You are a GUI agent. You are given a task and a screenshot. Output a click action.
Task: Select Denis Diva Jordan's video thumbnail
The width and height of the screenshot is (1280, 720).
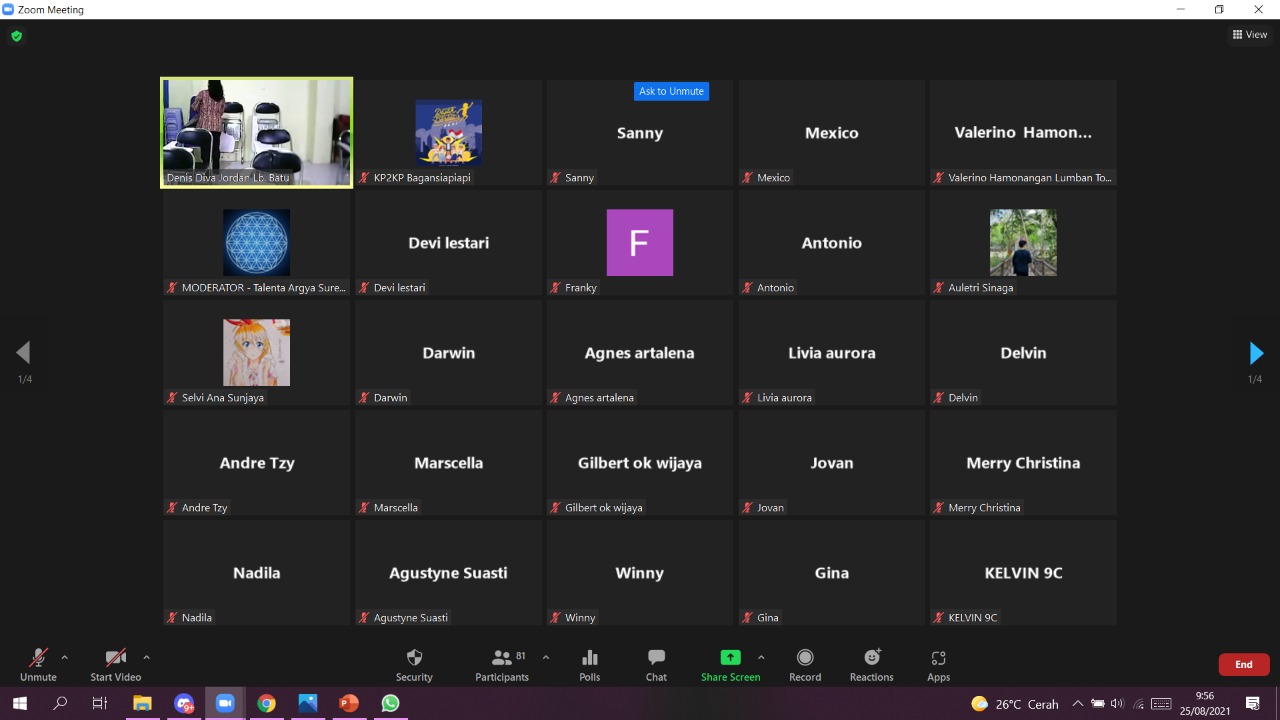pos(257,132)
